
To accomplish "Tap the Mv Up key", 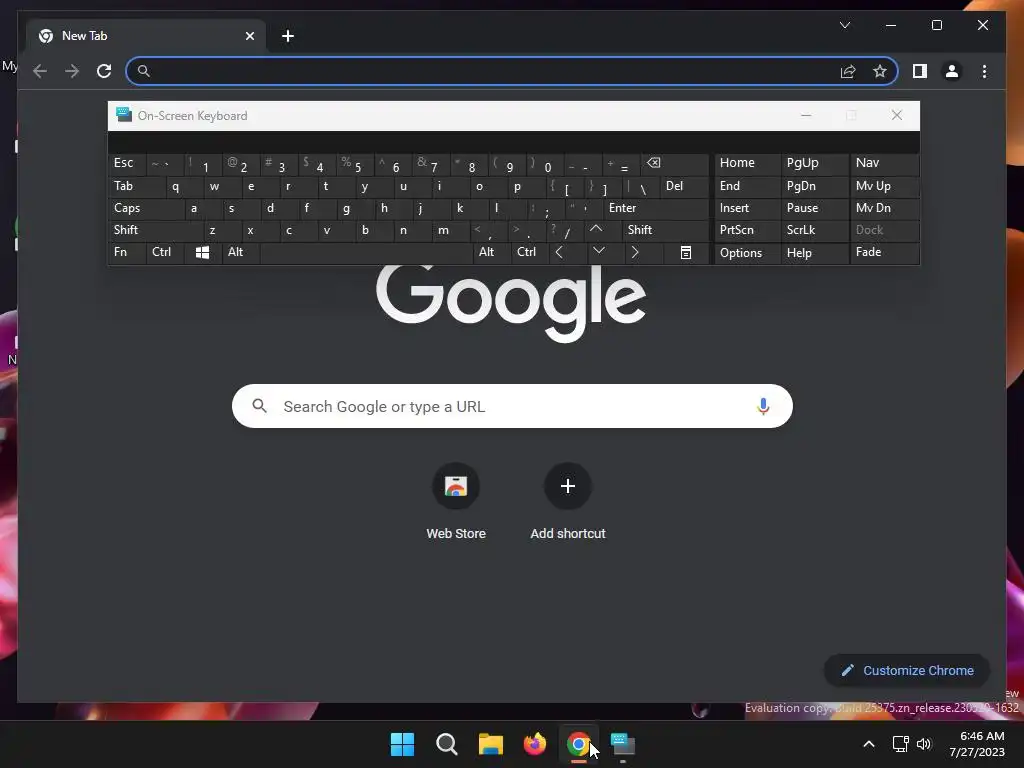I will click(884, 186).
